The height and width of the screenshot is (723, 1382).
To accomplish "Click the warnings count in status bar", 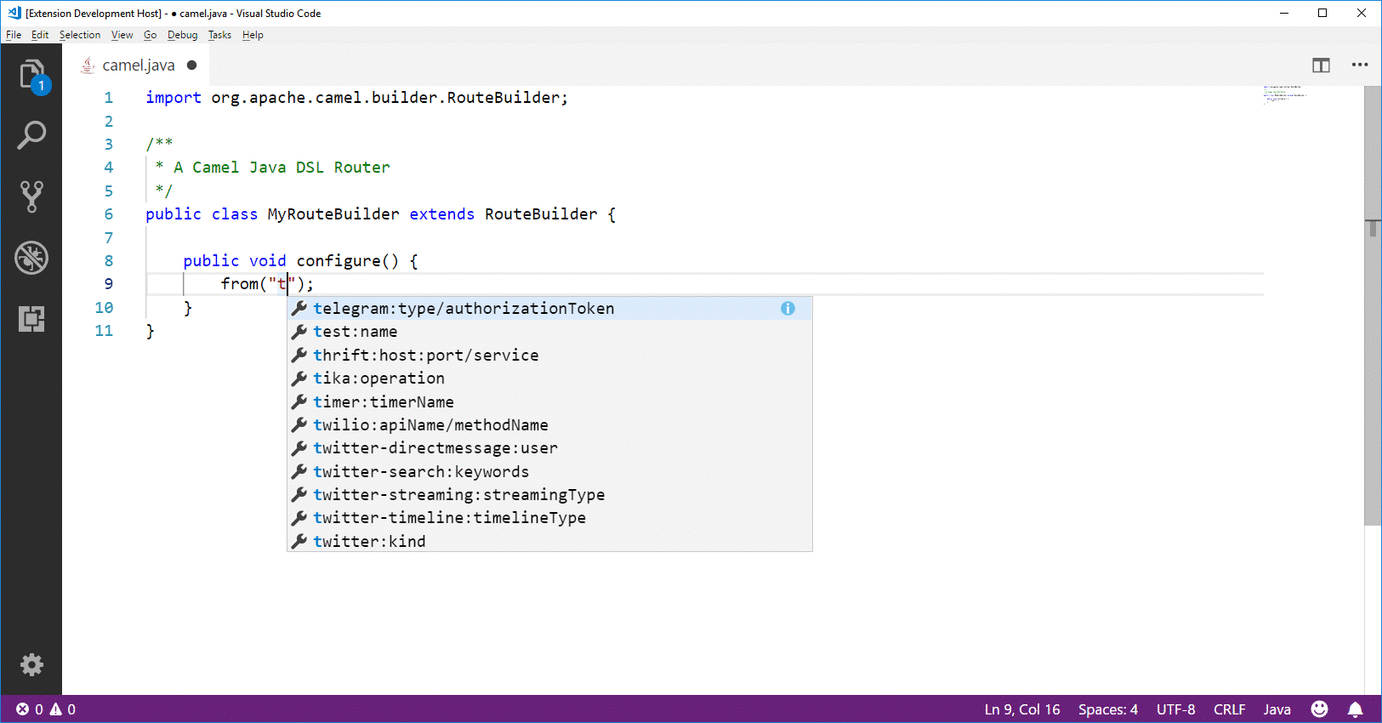I will [63, 709].
